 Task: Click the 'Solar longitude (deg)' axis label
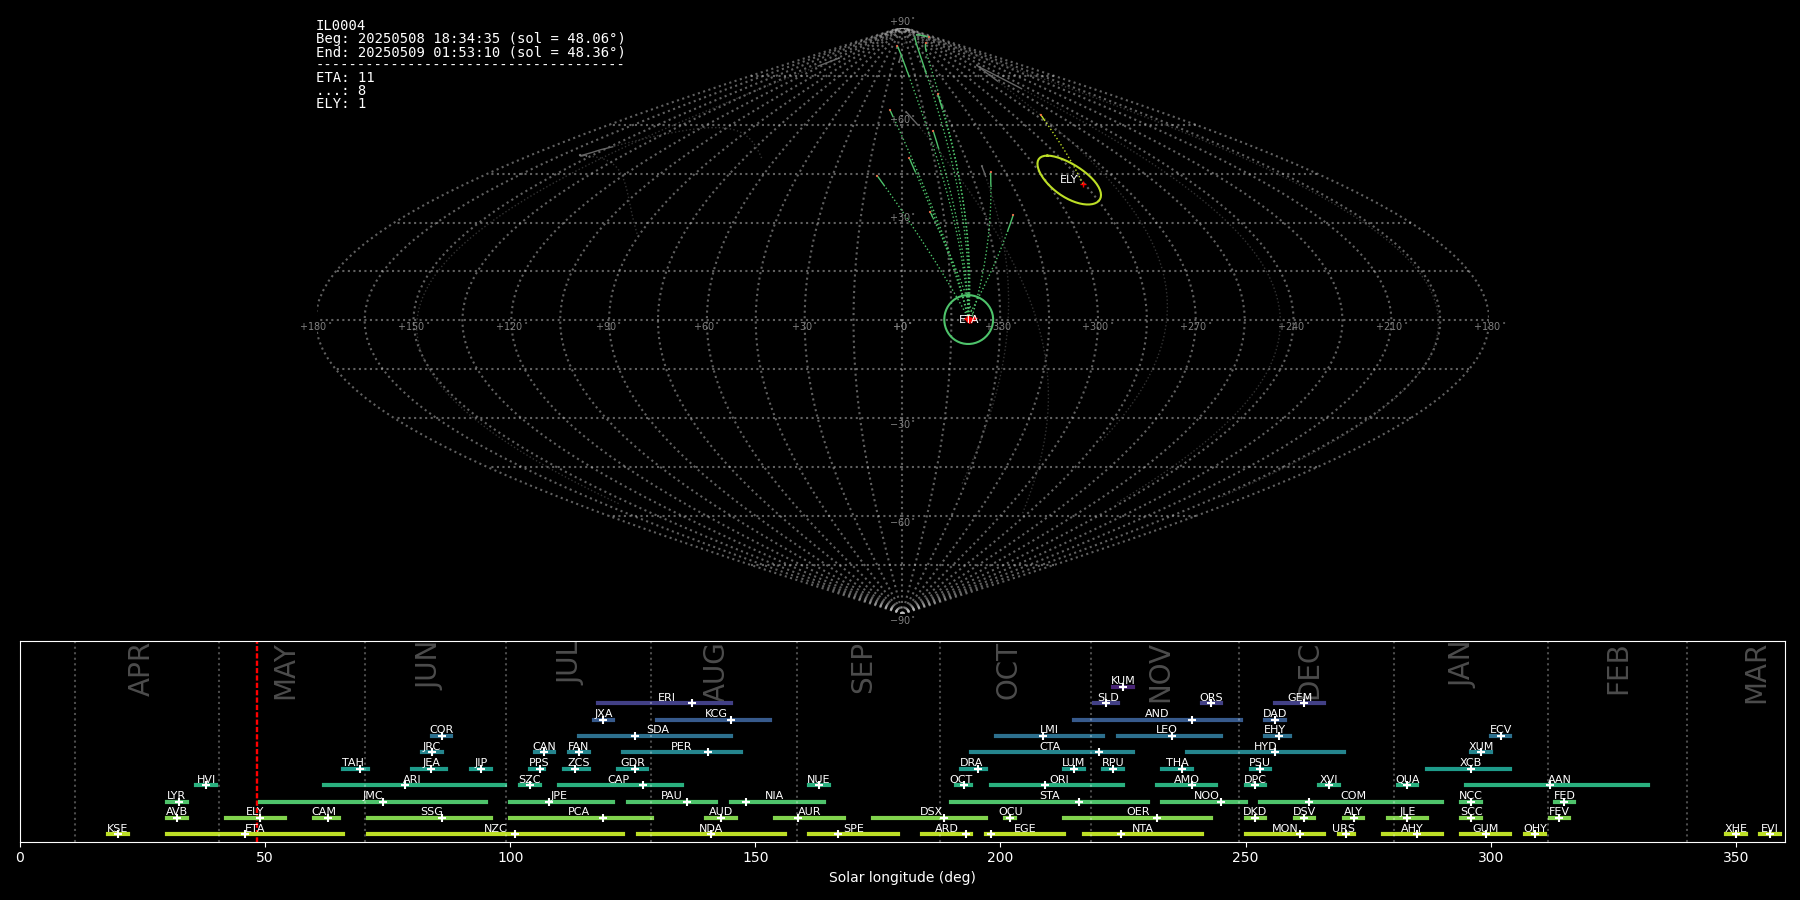point(902,878)
